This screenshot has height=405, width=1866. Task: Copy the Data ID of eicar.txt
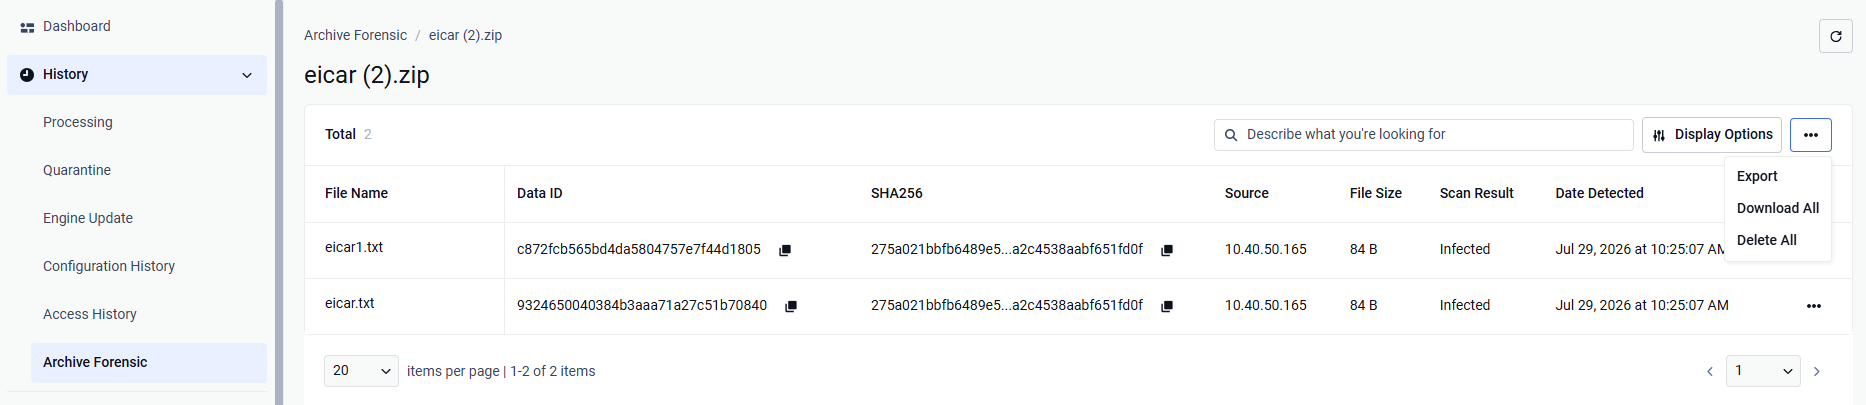pos(791,306)
